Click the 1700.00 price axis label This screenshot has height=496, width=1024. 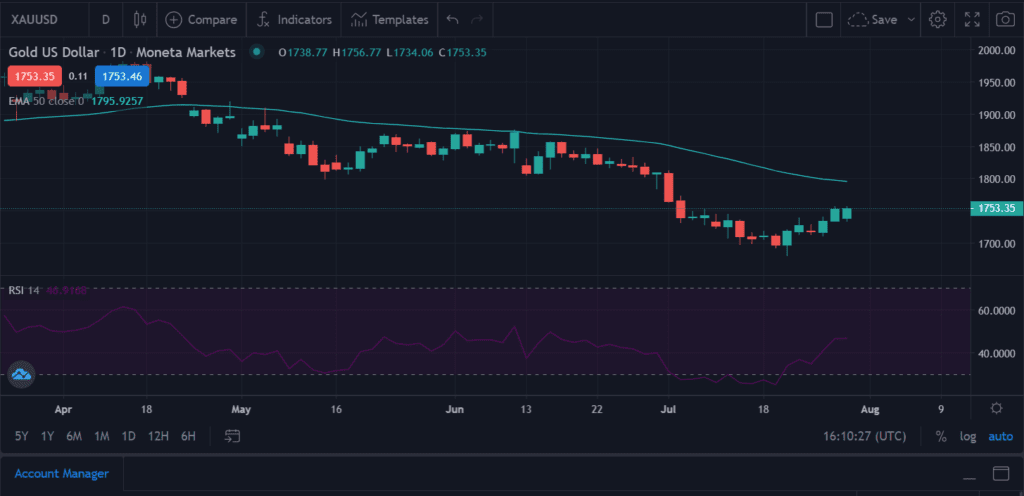click(x=997, y=244)
